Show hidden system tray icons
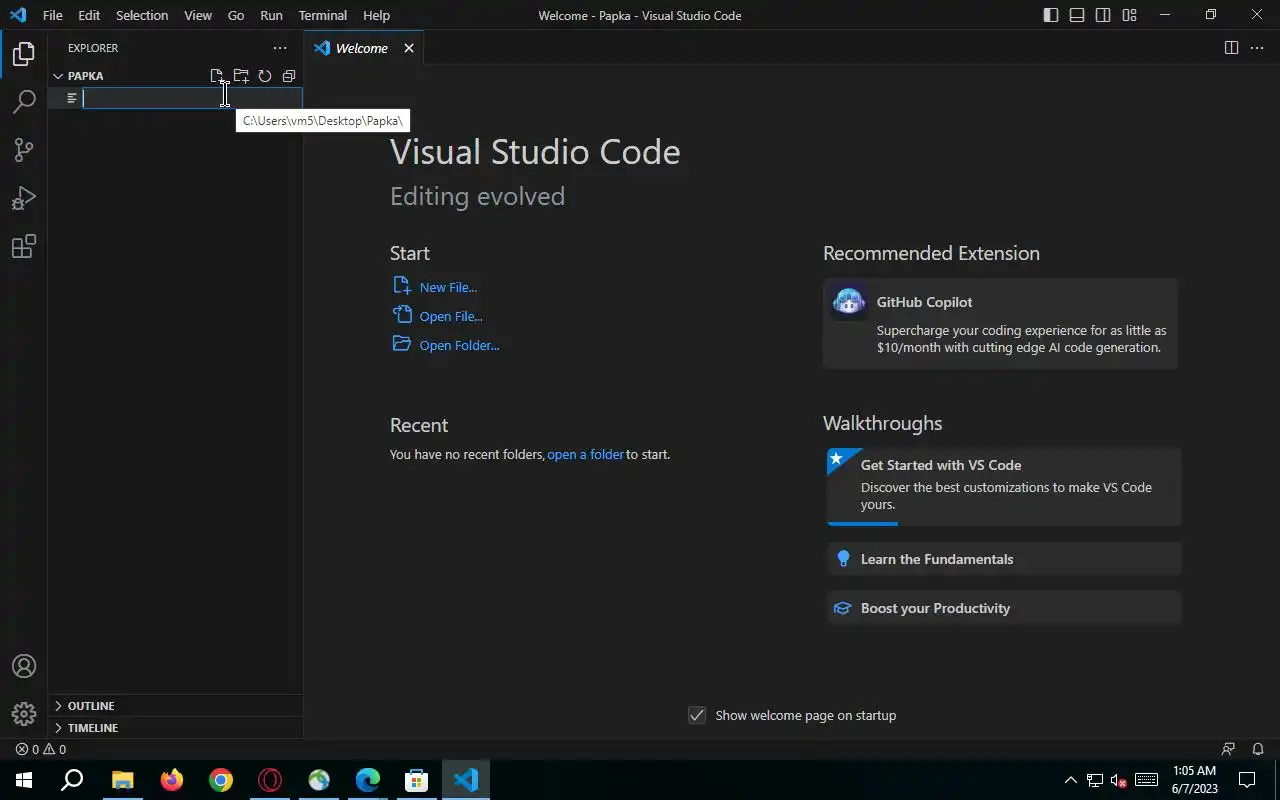This screenshot has width=1280, height=800. [x=1070, y=780]
